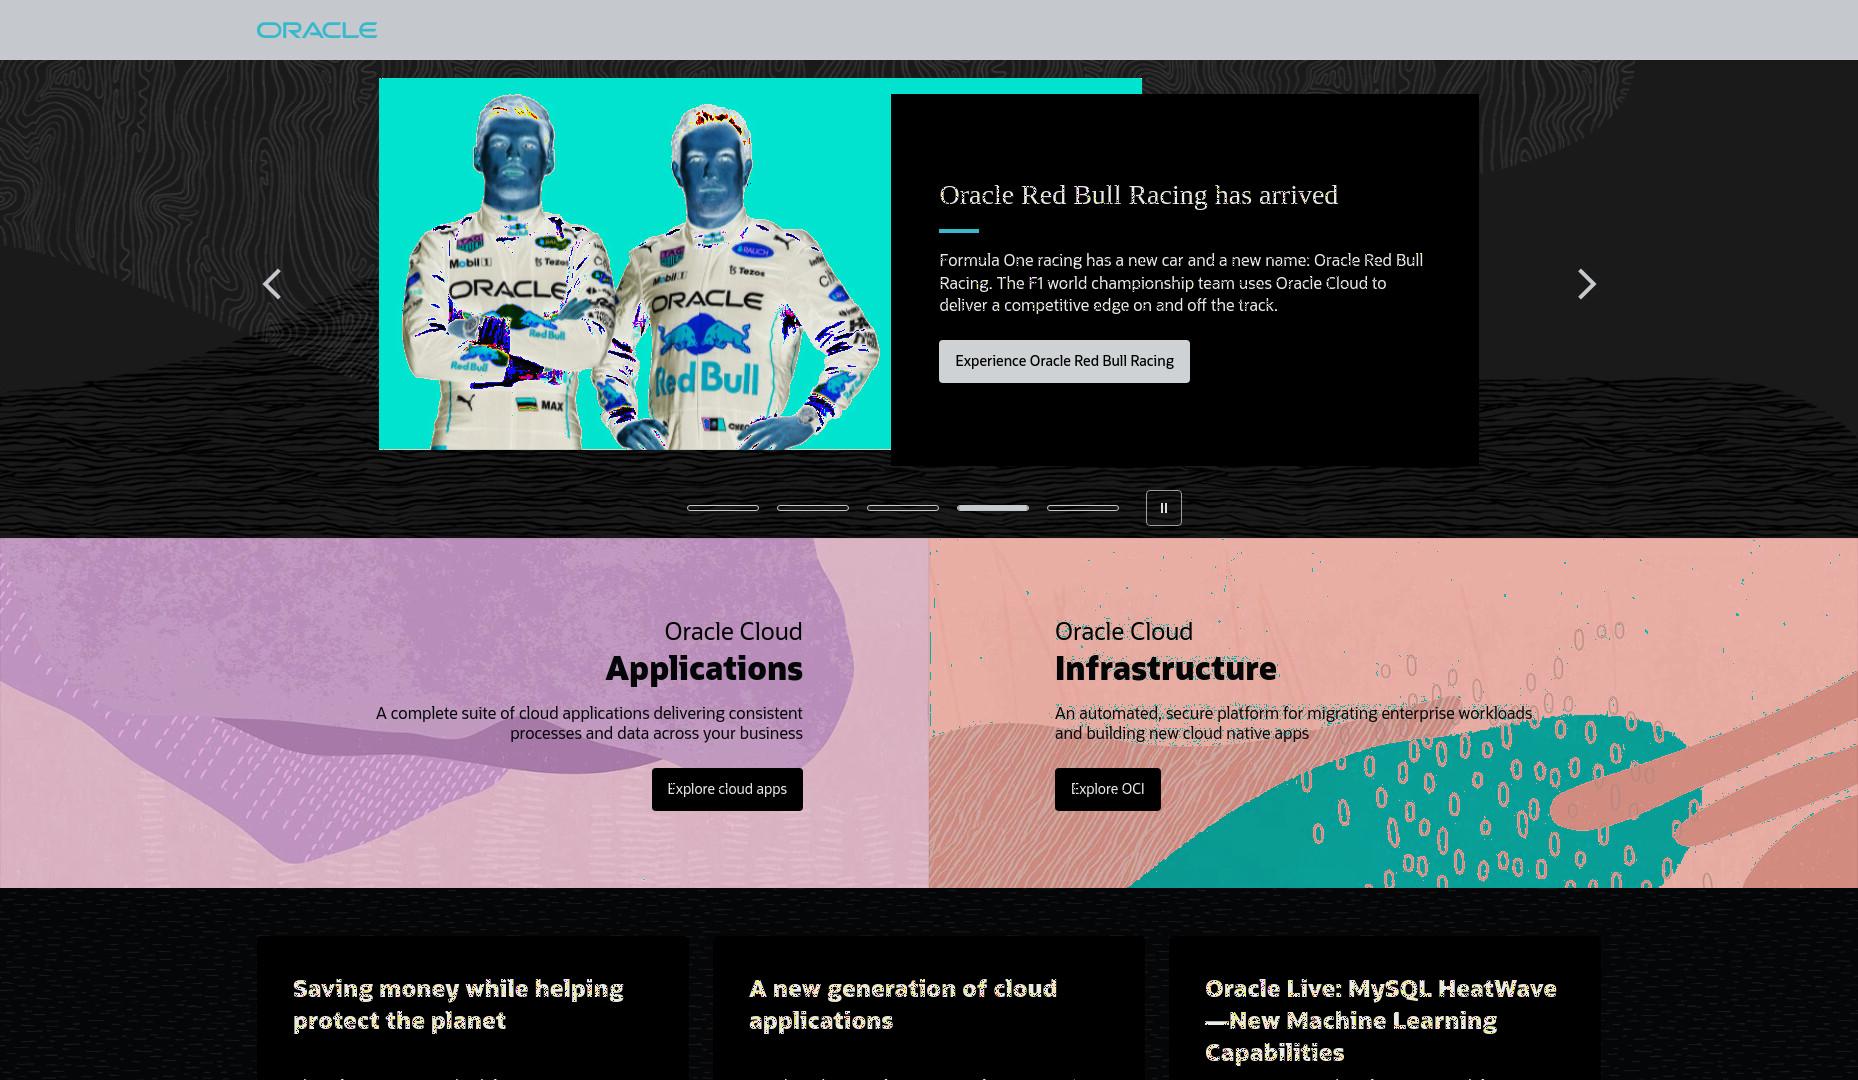Go to previous carousel slide arrow
The image size is (1858, 1080).
[272, 284]
